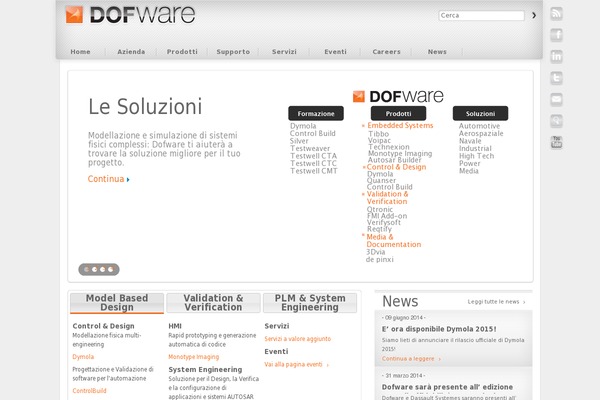The width and height of the screenshot is (600, 400).
Task: Open the orange Dymola link under Control & Design
Action: pyautogui.click(x=83, y=357)
